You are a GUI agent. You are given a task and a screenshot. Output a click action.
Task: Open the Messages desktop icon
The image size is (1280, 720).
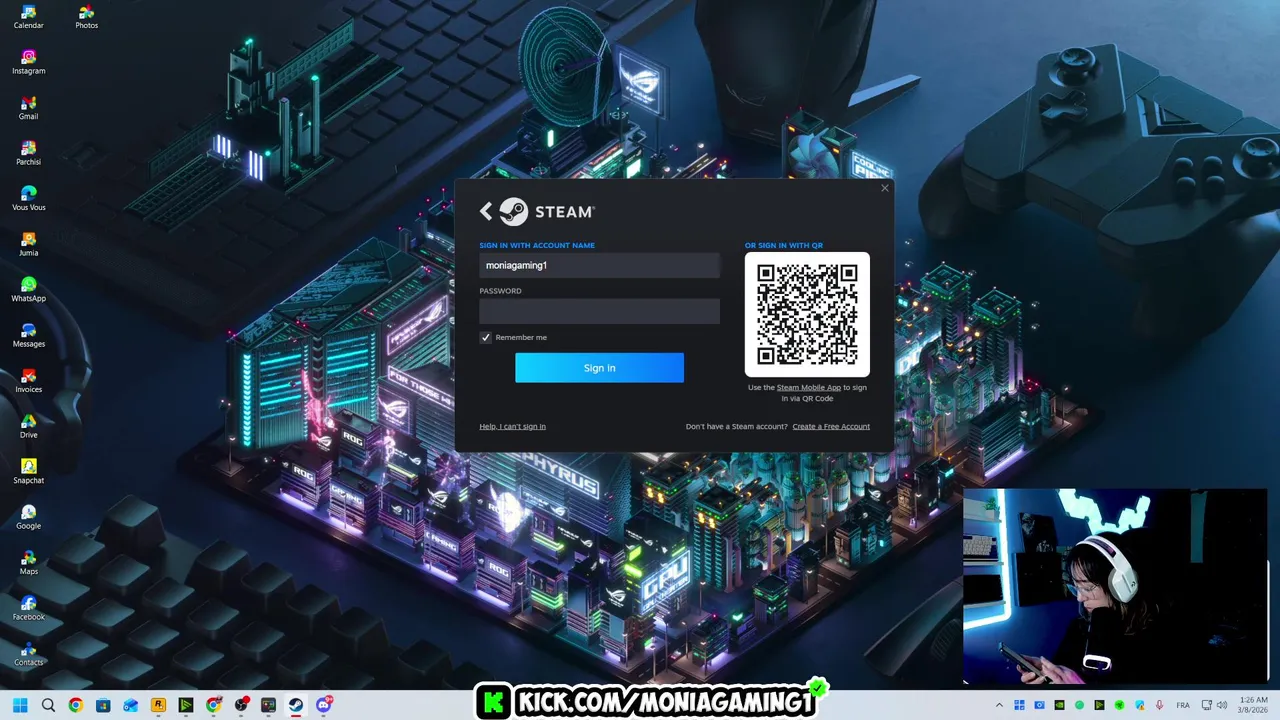28,335
